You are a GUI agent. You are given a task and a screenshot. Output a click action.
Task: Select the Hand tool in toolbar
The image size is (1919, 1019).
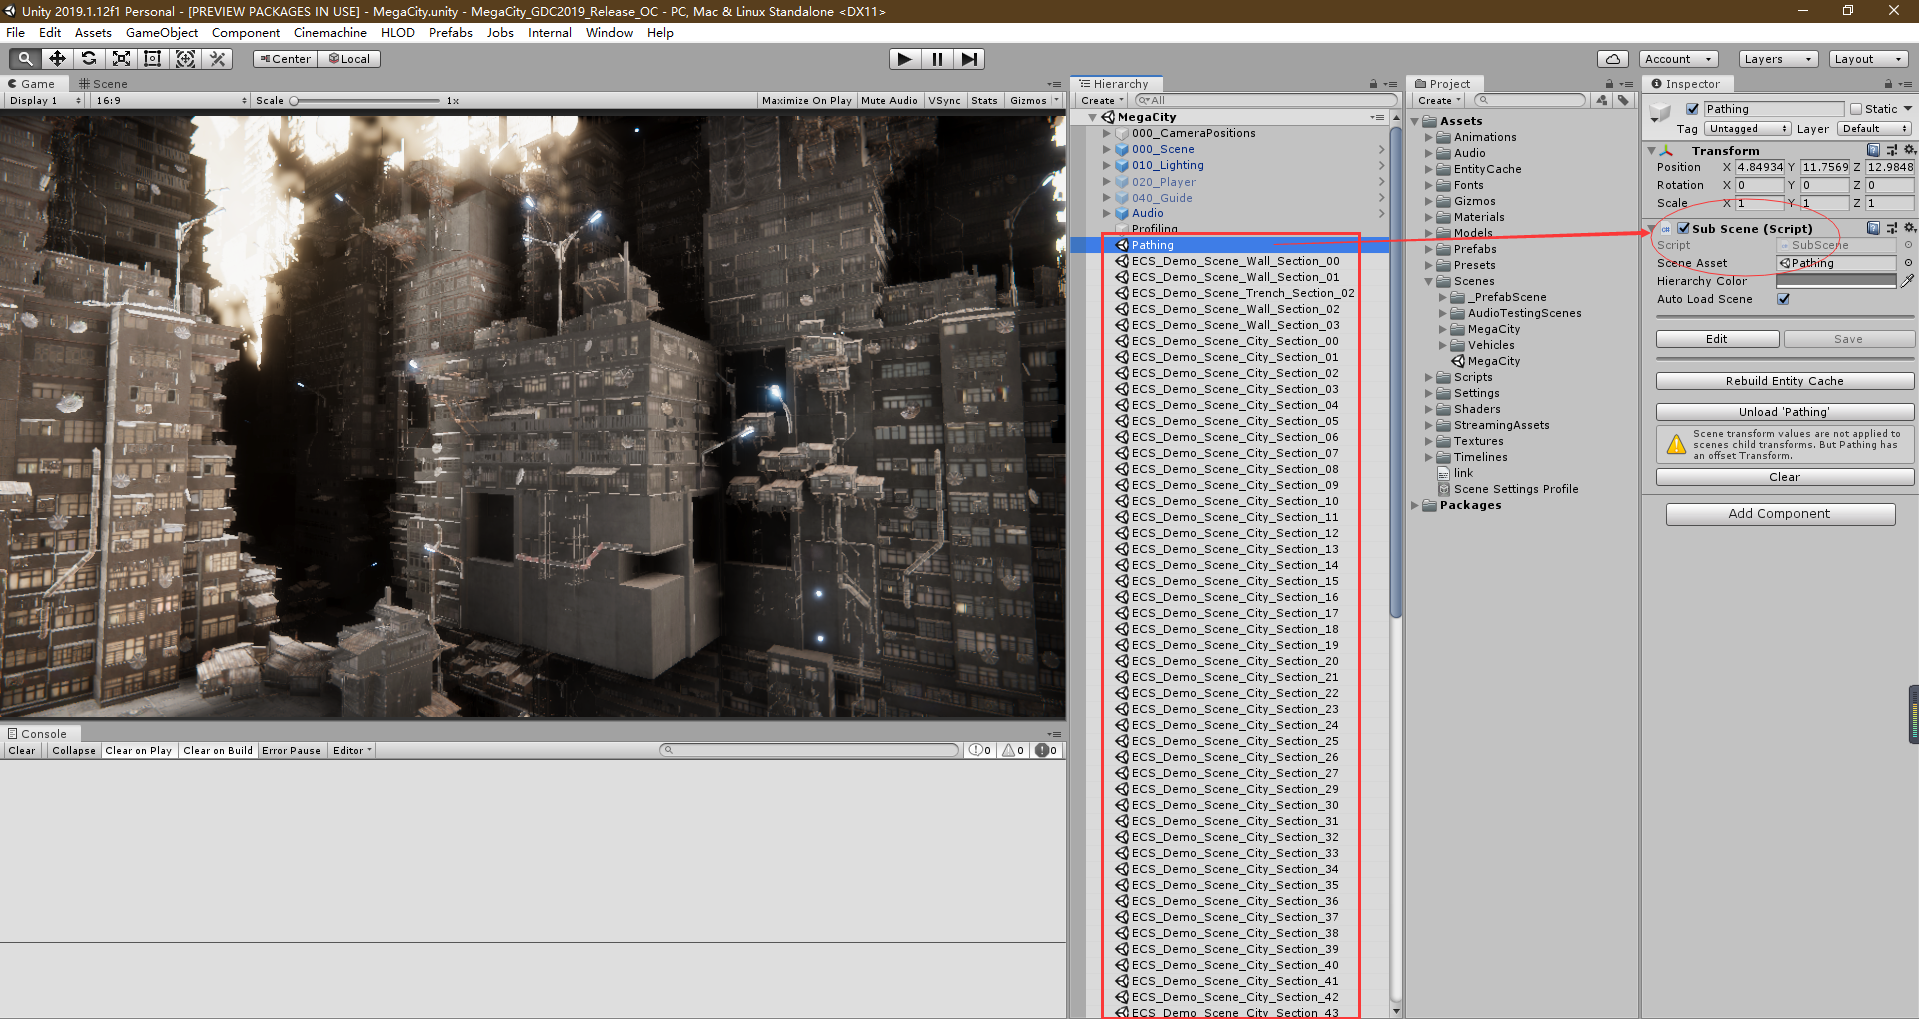coord(25,59)
